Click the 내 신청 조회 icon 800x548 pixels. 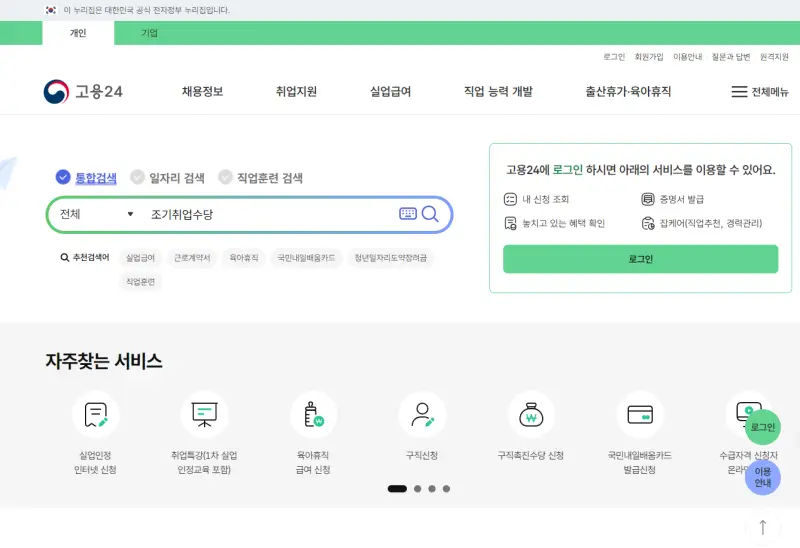510,199
